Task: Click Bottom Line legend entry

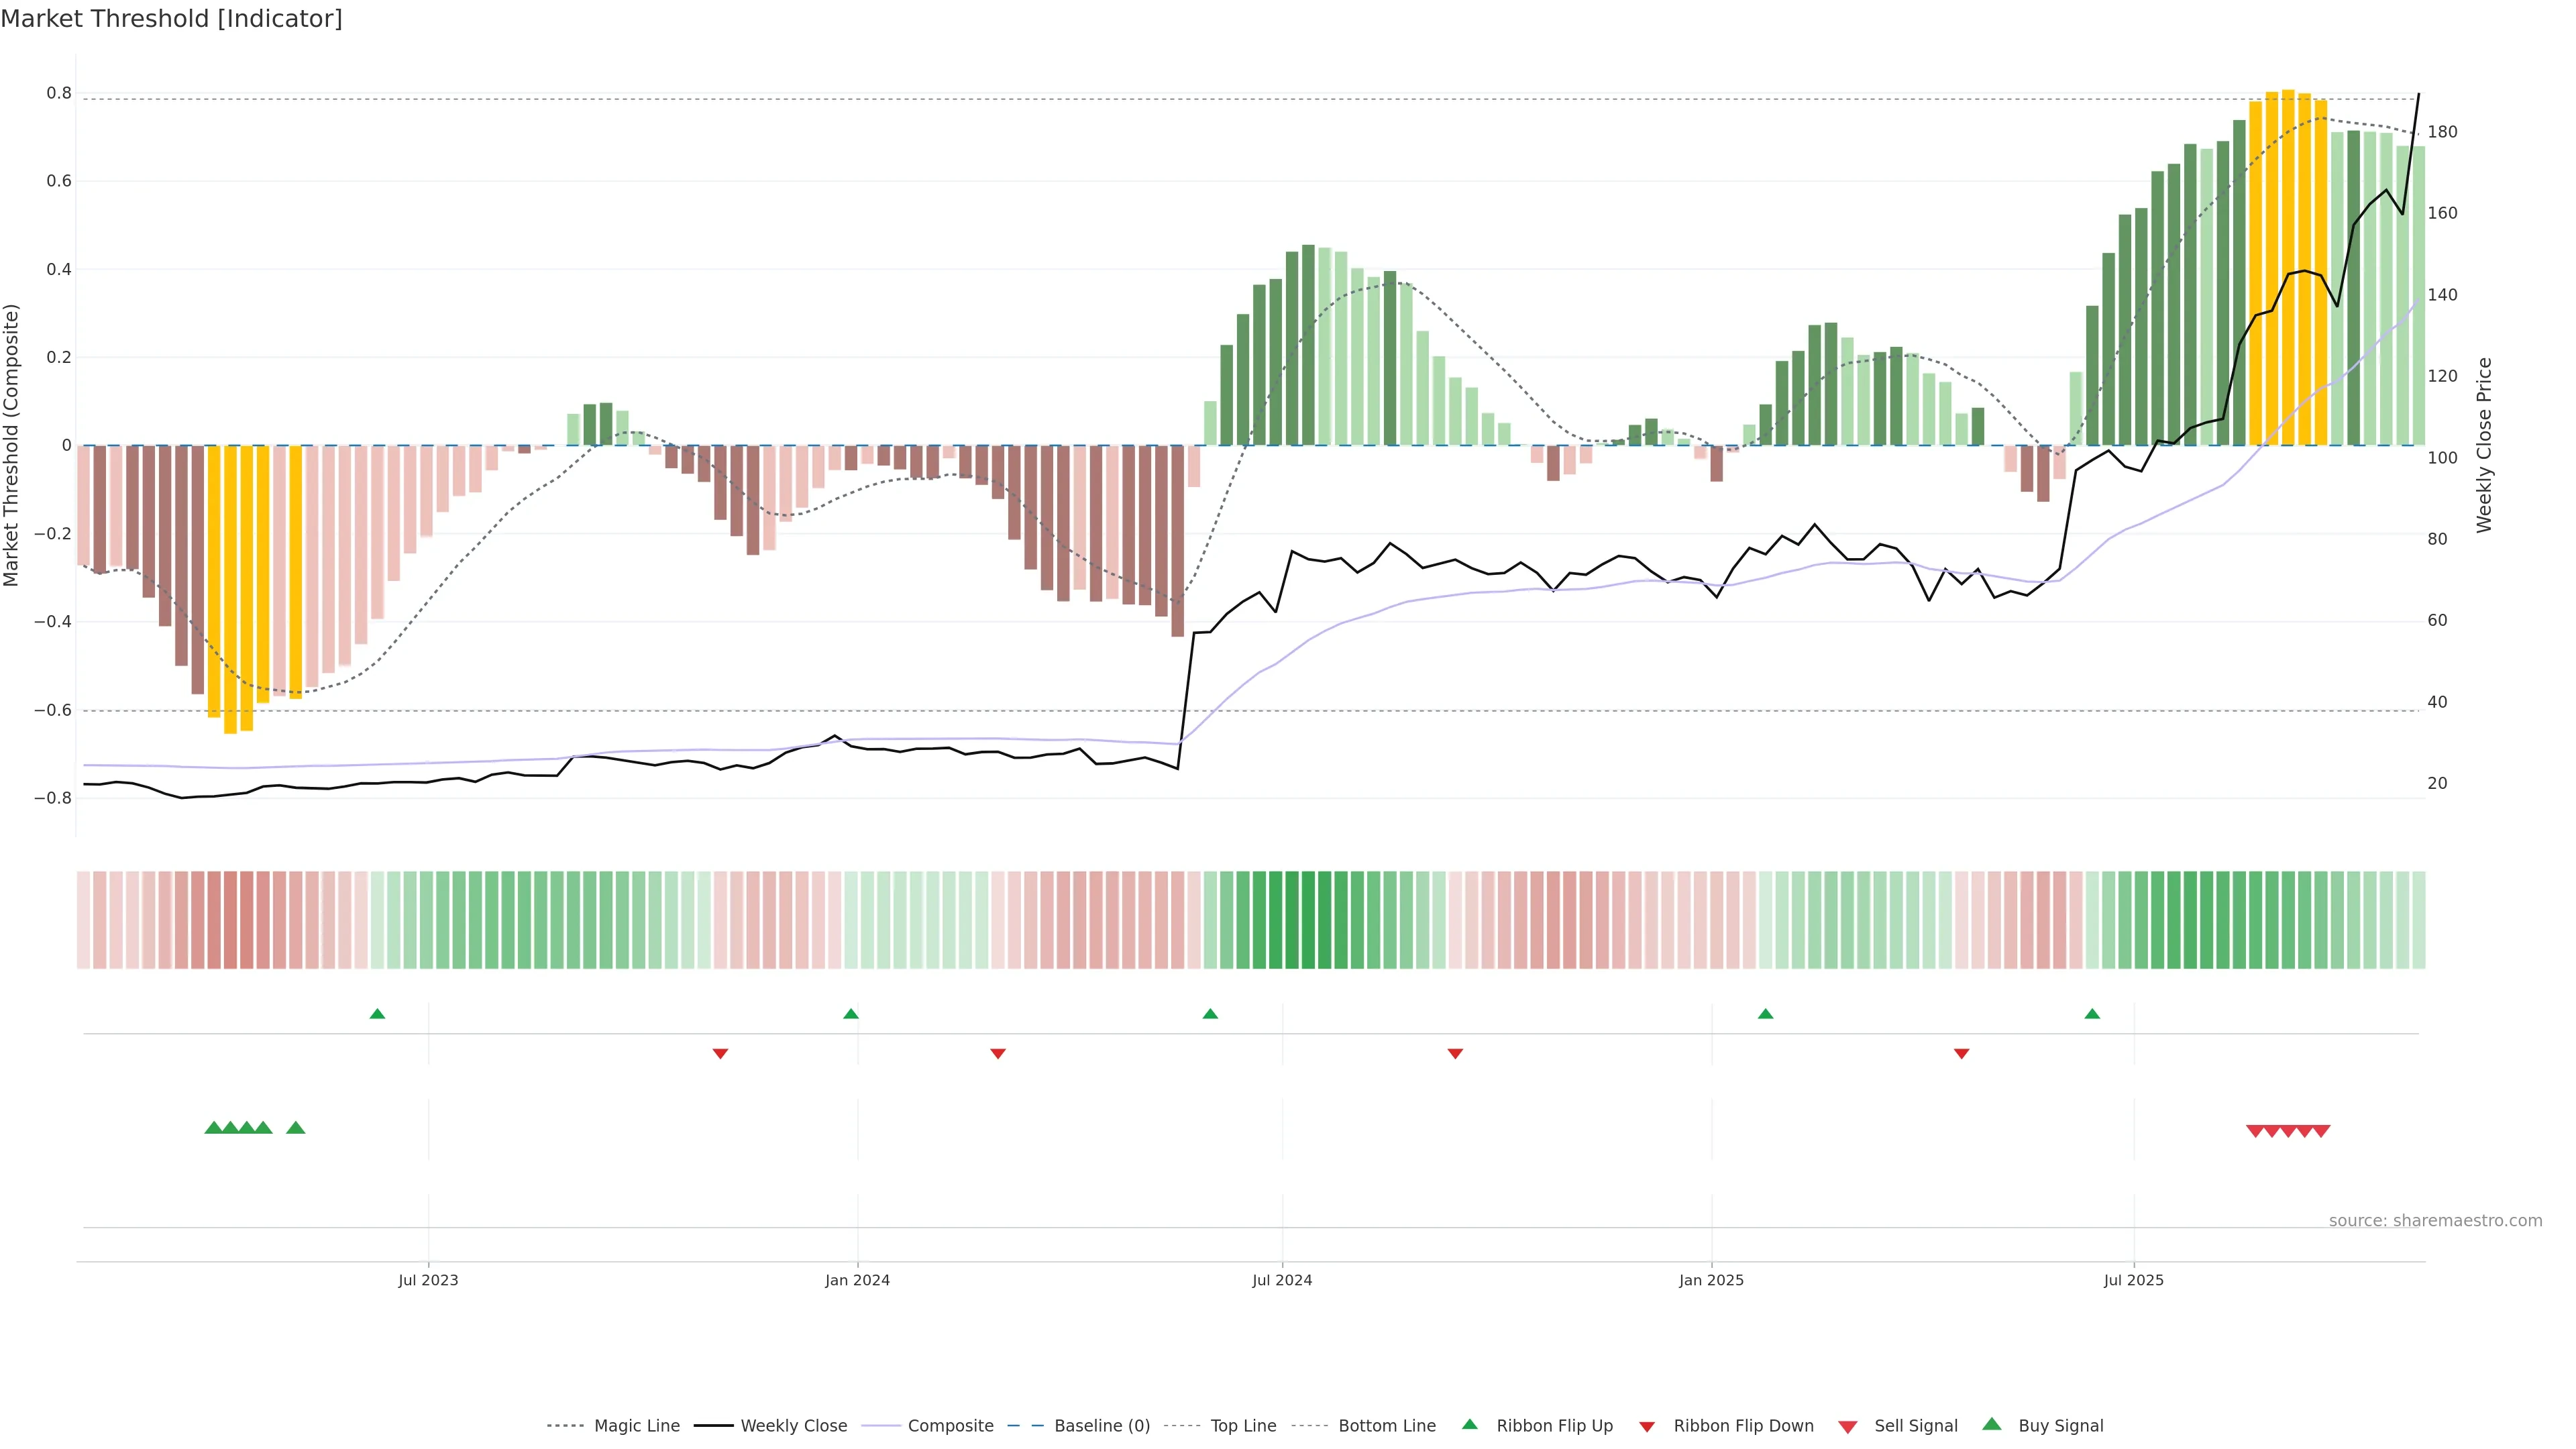Action: (x=1386, y=1426)
